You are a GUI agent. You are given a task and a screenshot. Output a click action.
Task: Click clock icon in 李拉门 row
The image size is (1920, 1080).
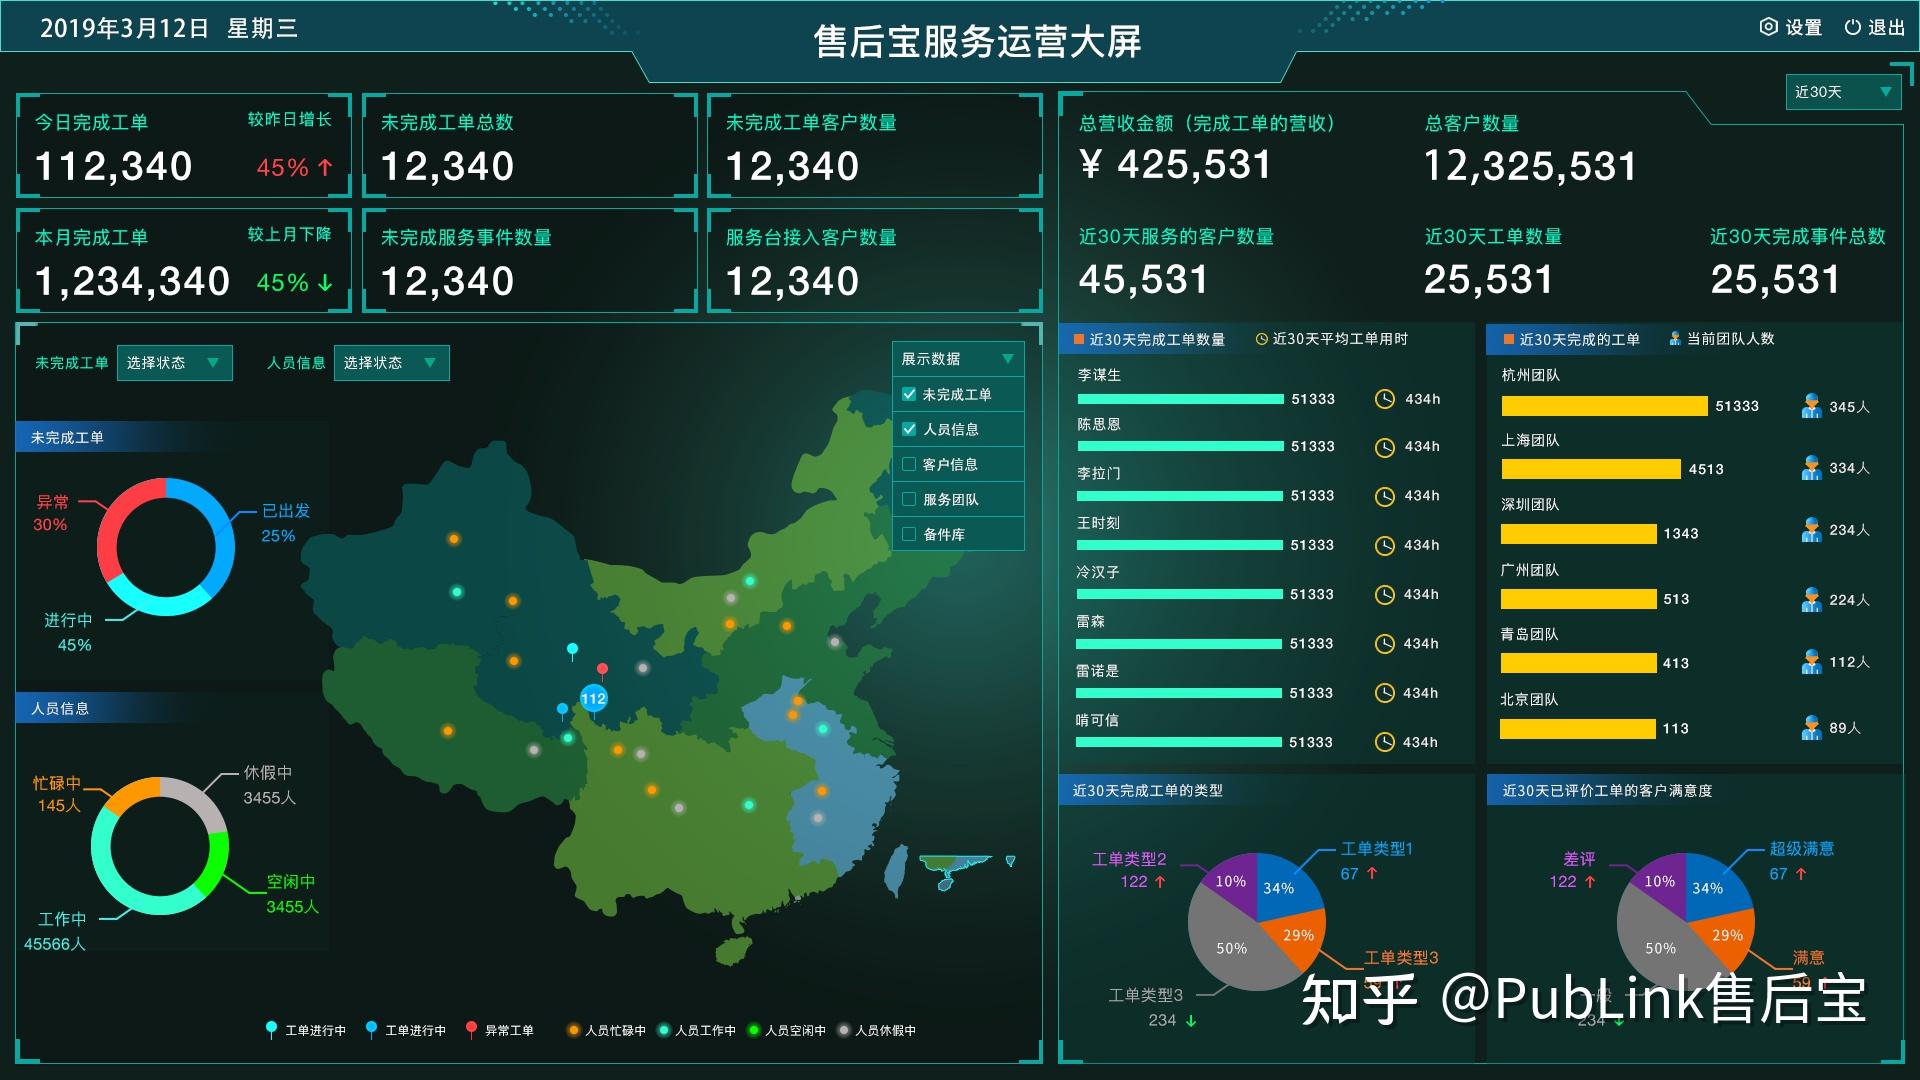(x=1385, y=496)
